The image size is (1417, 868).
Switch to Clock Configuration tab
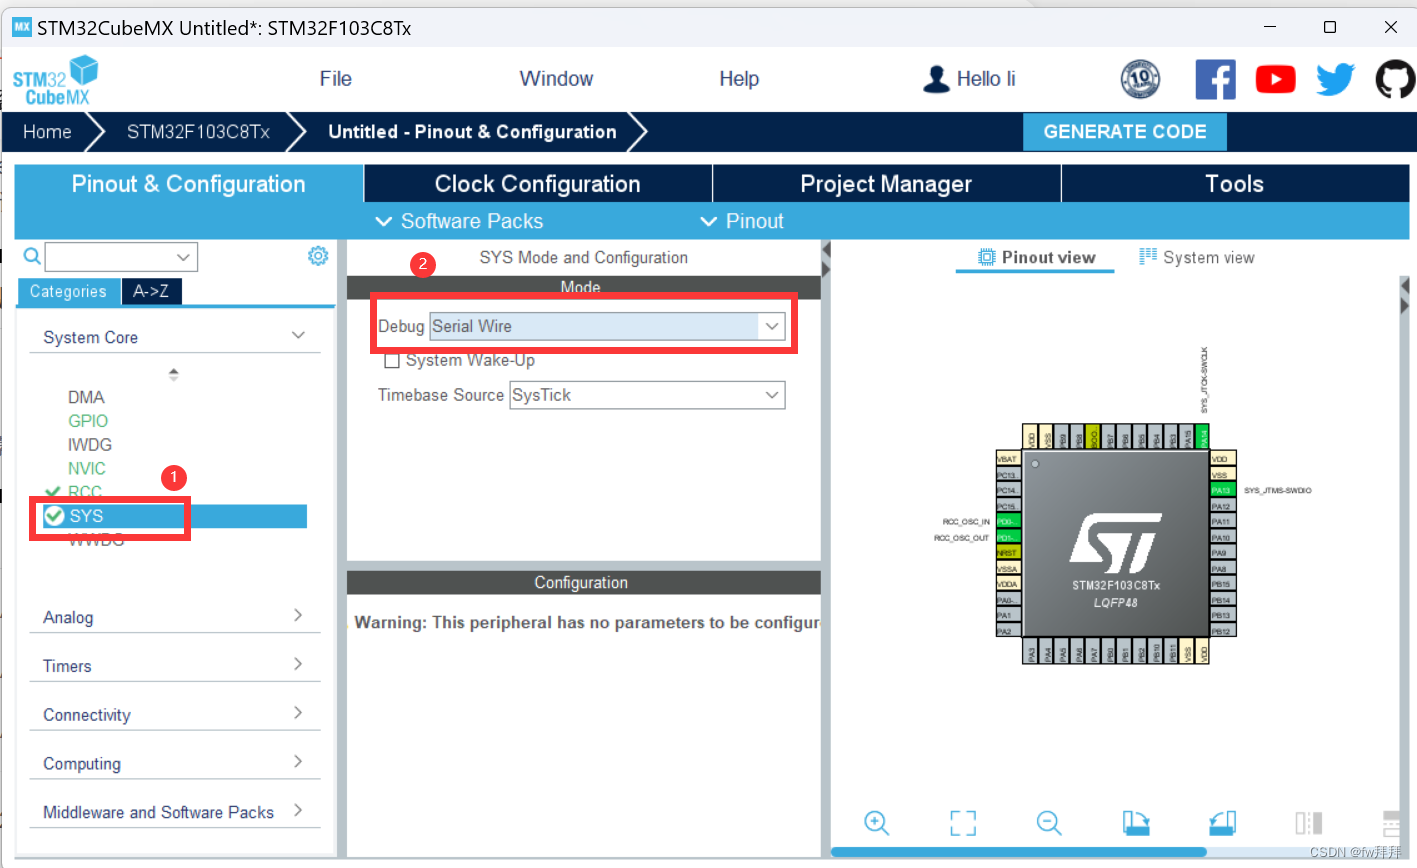pyautogui.click(x=537, y=184)
